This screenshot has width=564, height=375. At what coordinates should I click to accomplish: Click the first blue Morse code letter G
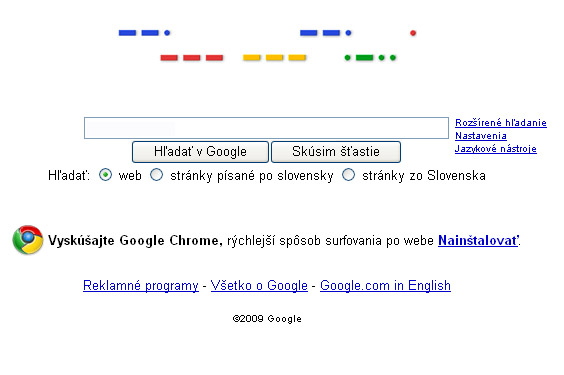(144, 33)
